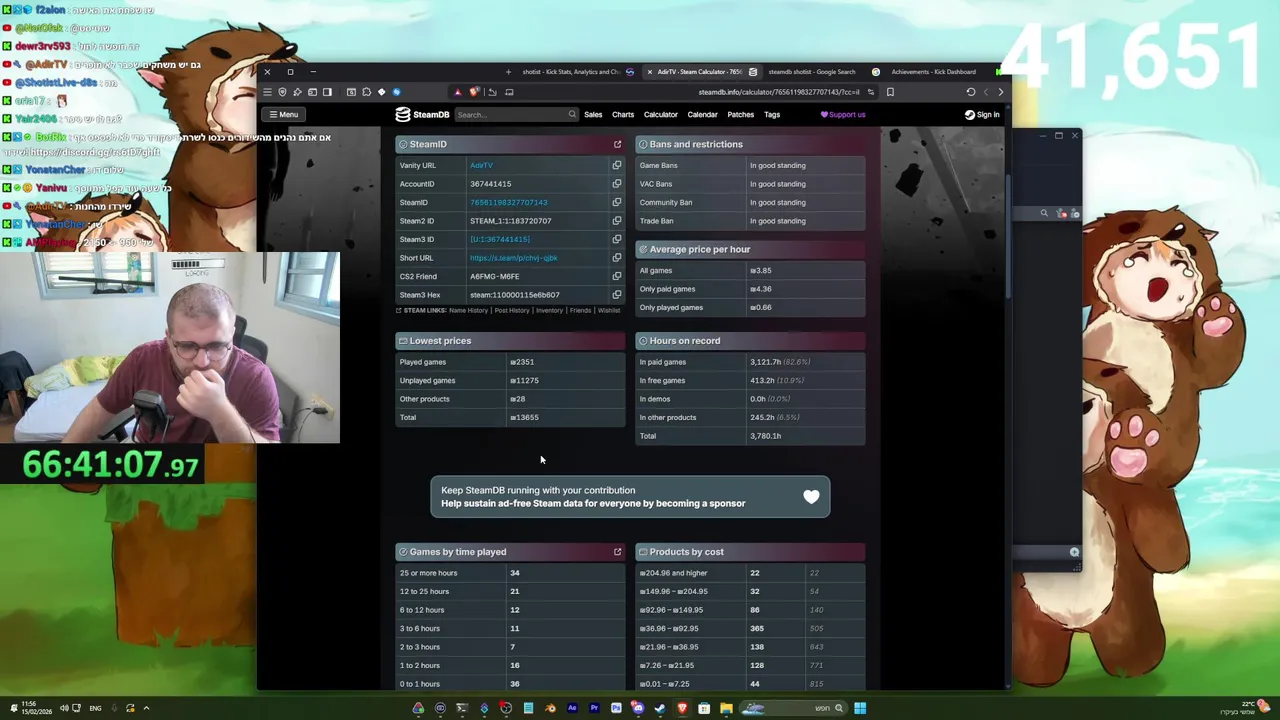
Task: Open the Patches menu item
Action: coord(741,114)
